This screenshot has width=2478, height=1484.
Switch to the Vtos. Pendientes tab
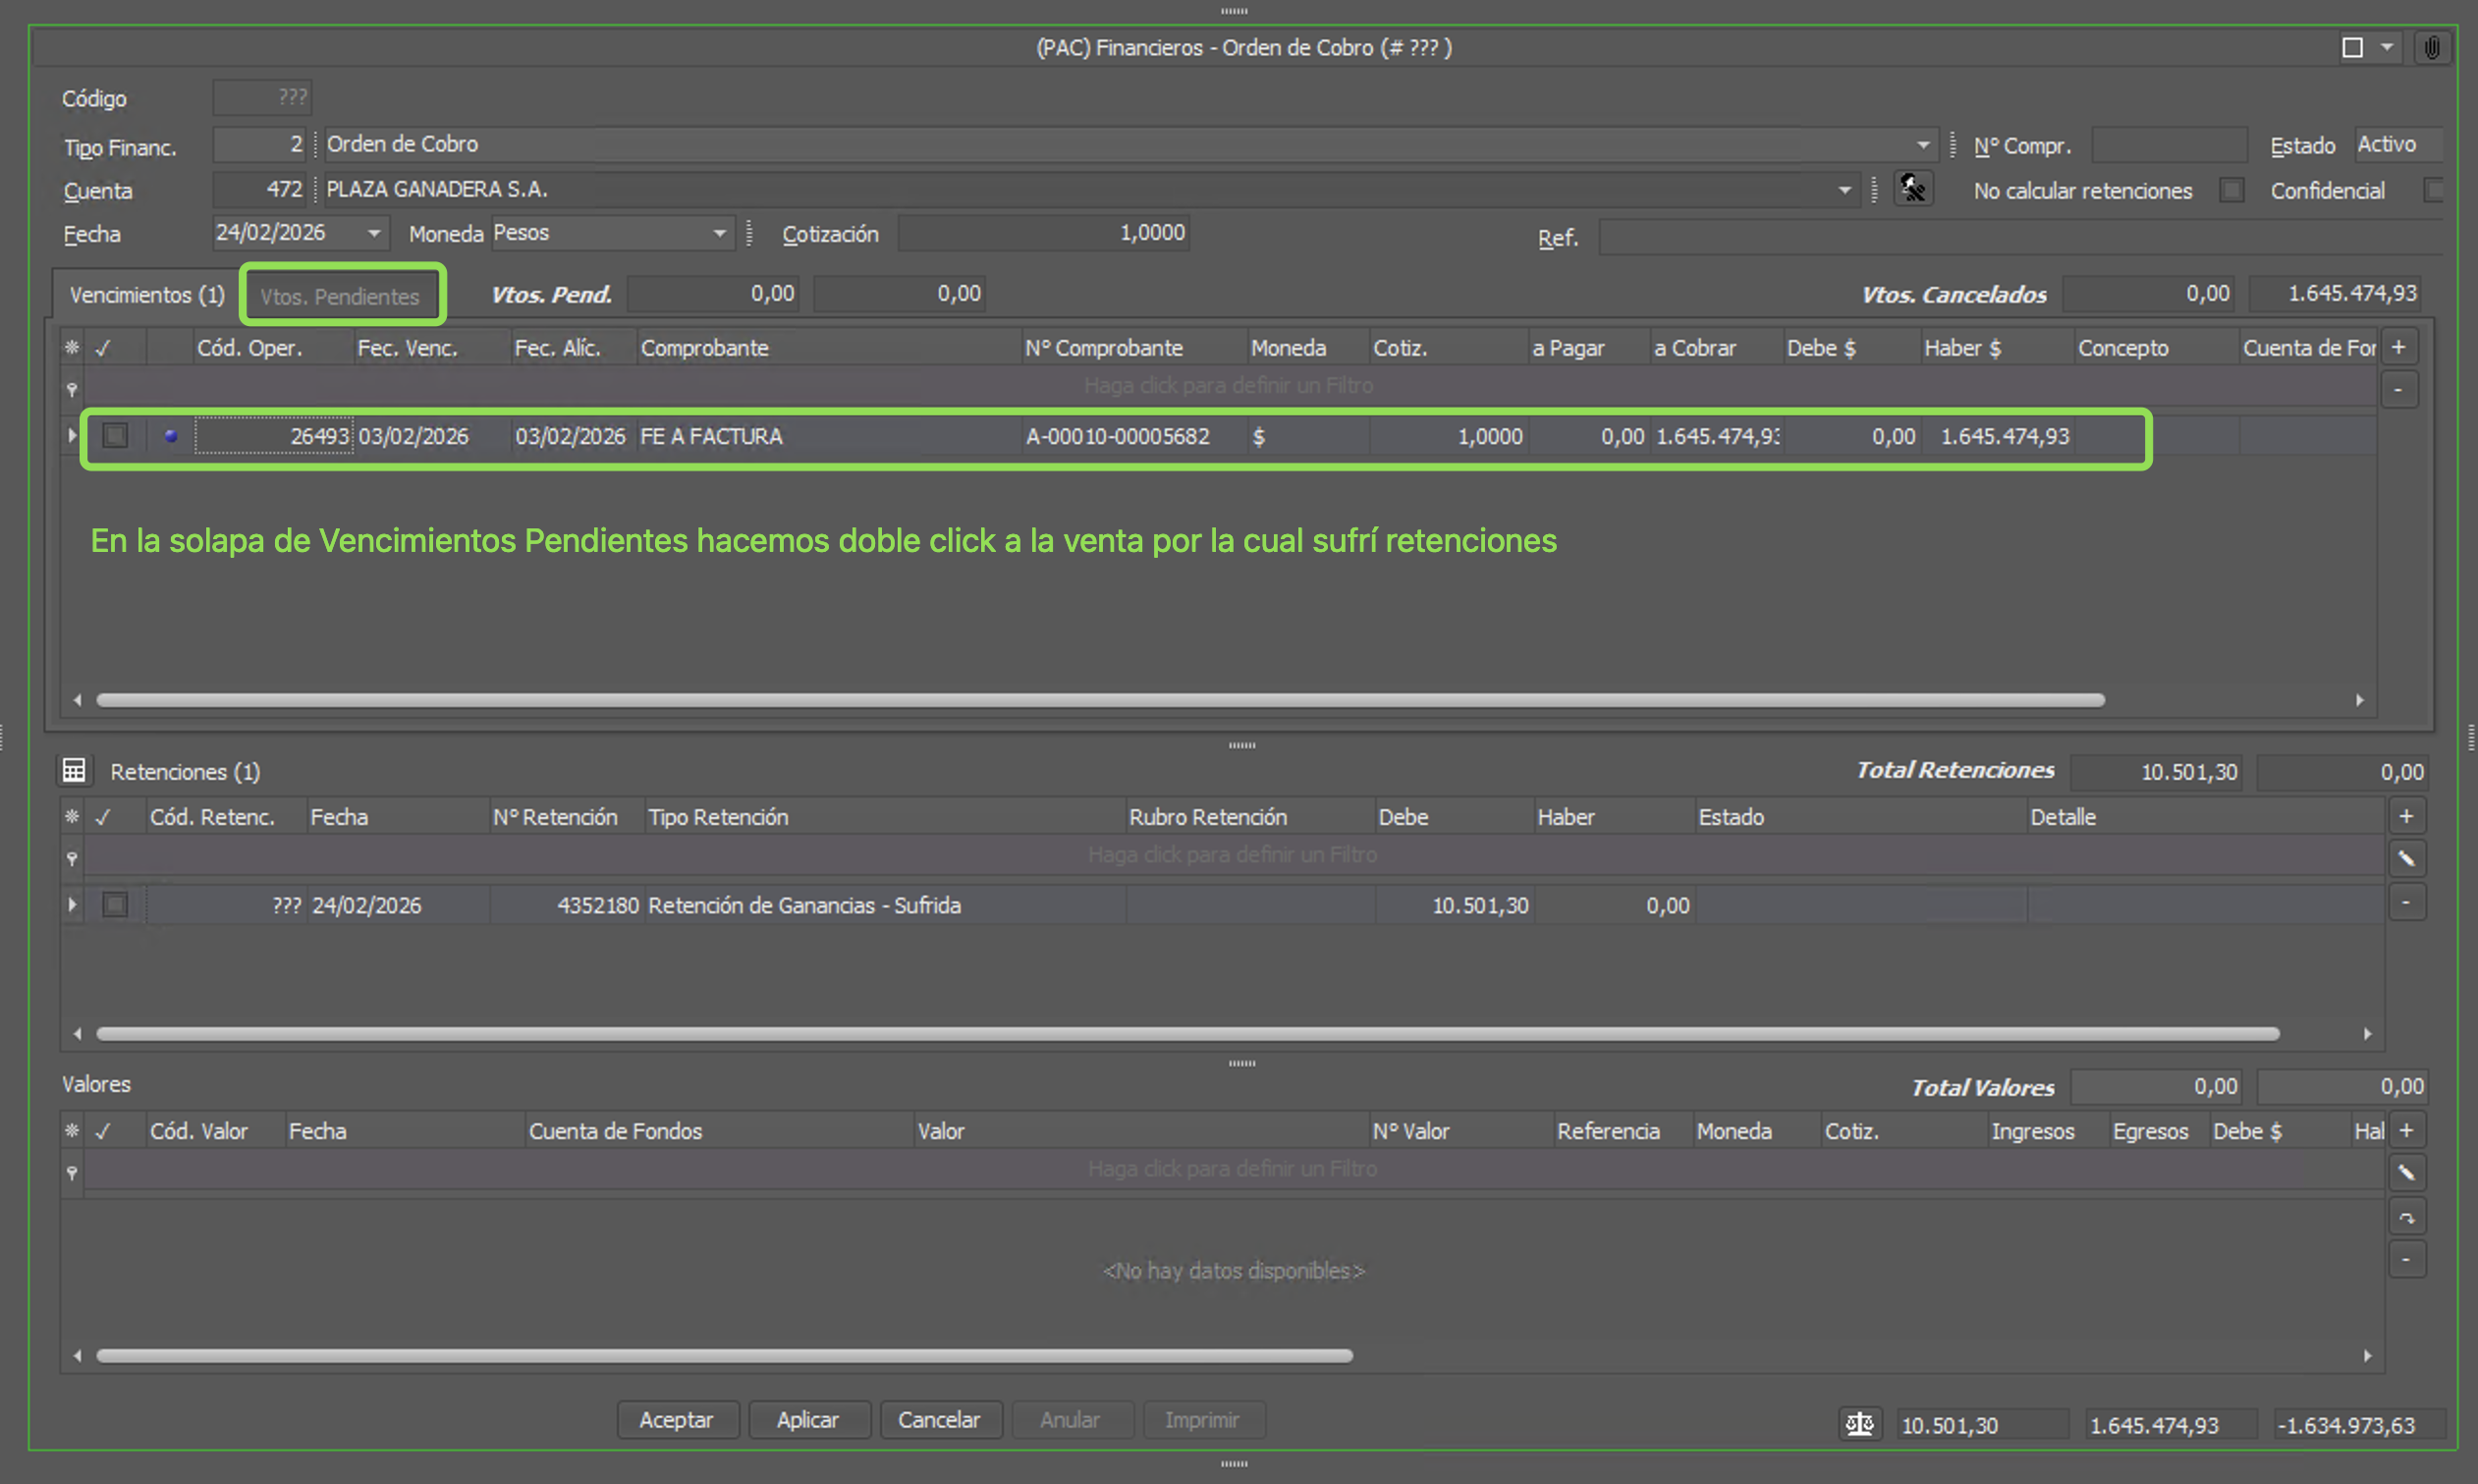(x=340, y=296)
